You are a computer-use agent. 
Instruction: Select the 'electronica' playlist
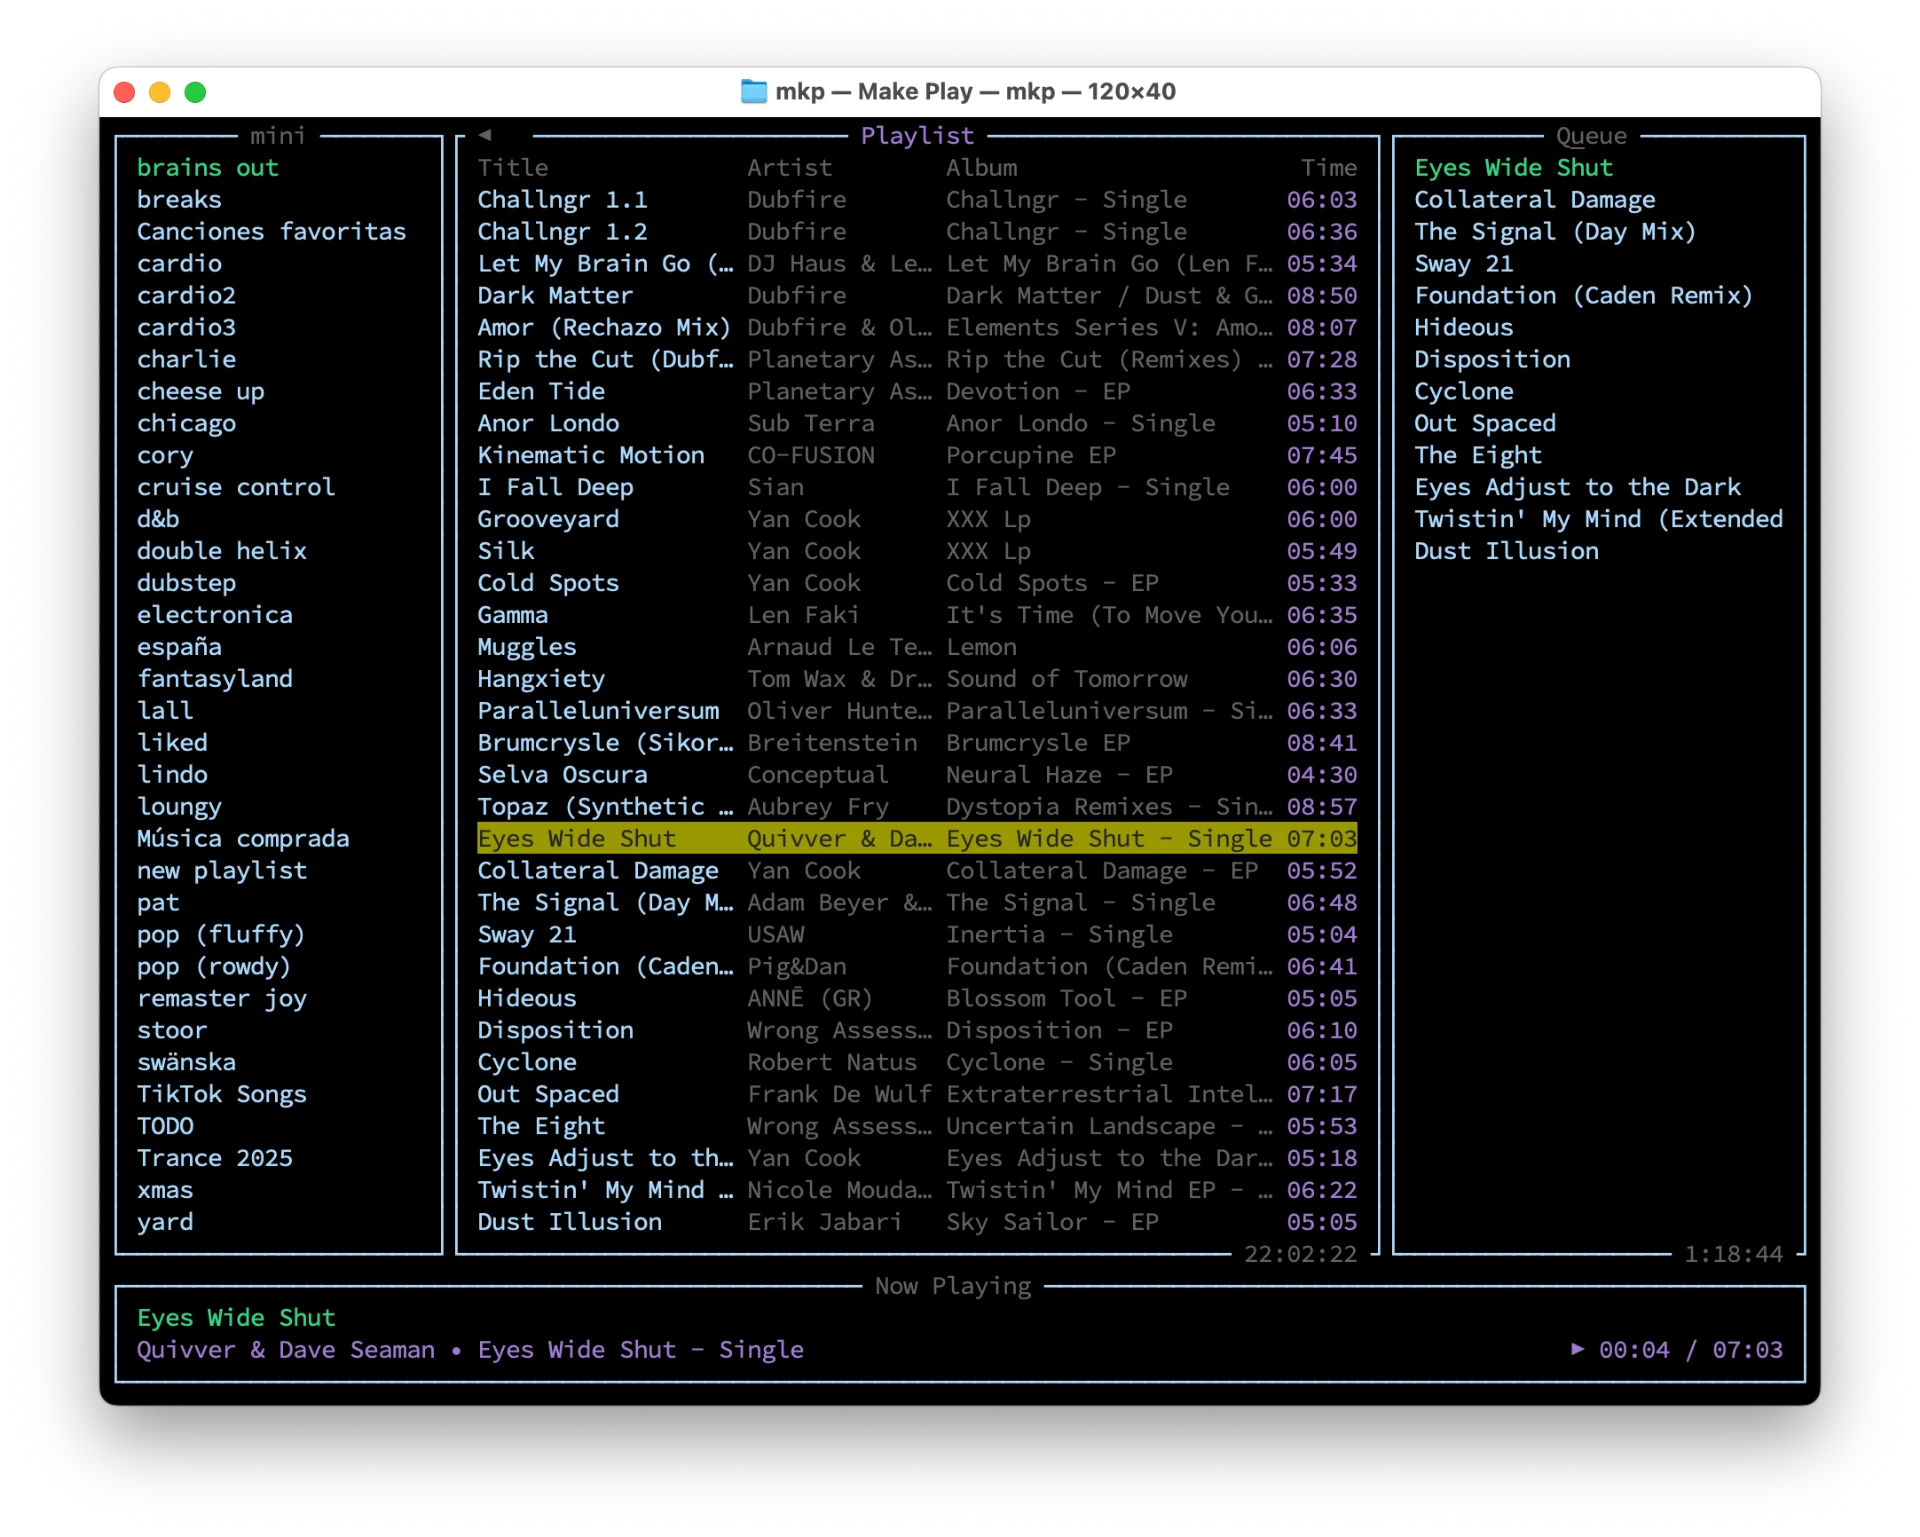click(x=215, y=615)
